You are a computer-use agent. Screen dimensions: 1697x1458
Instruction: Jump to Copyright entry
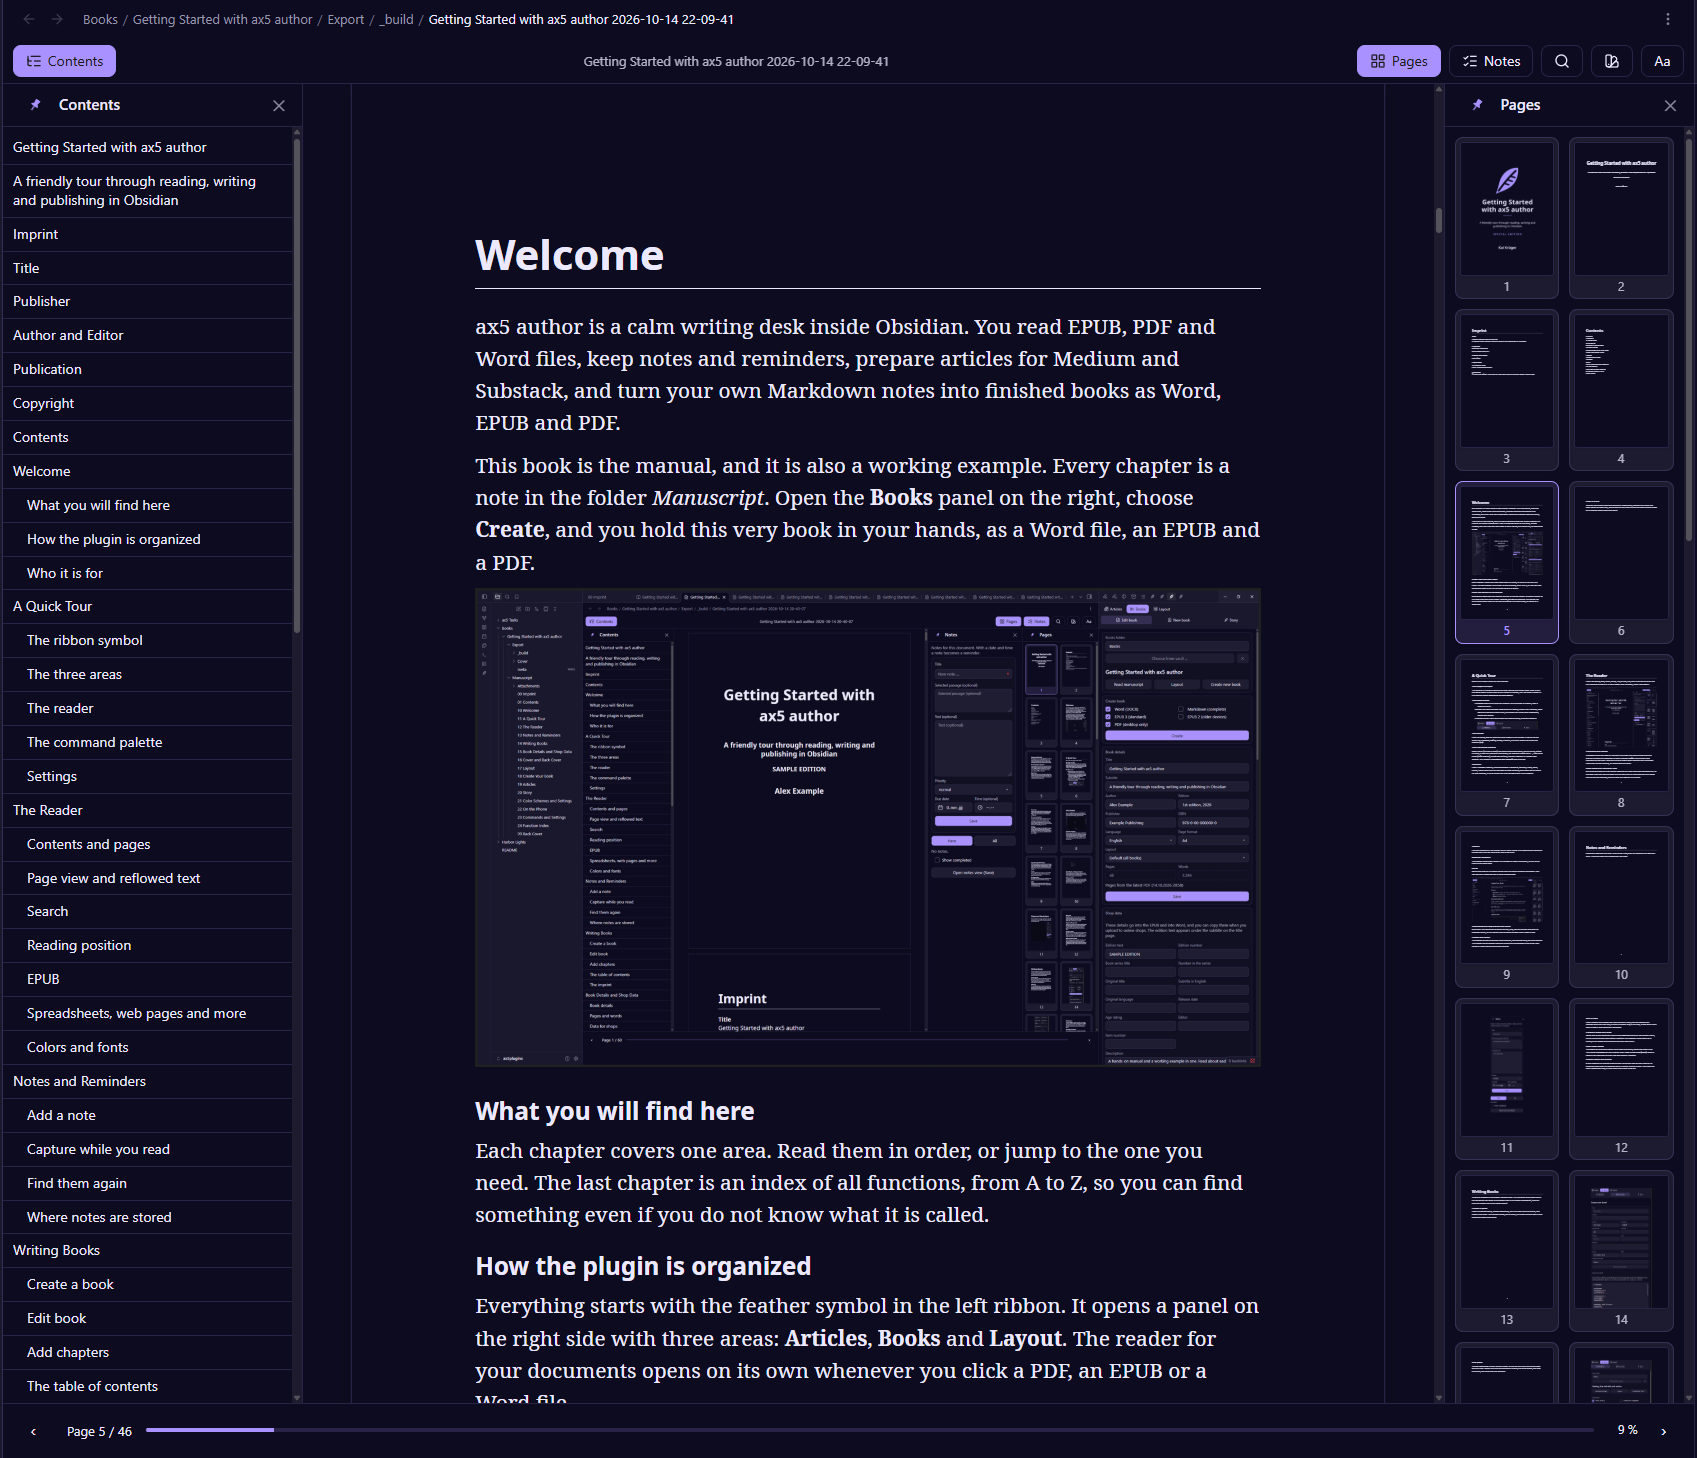148,403
